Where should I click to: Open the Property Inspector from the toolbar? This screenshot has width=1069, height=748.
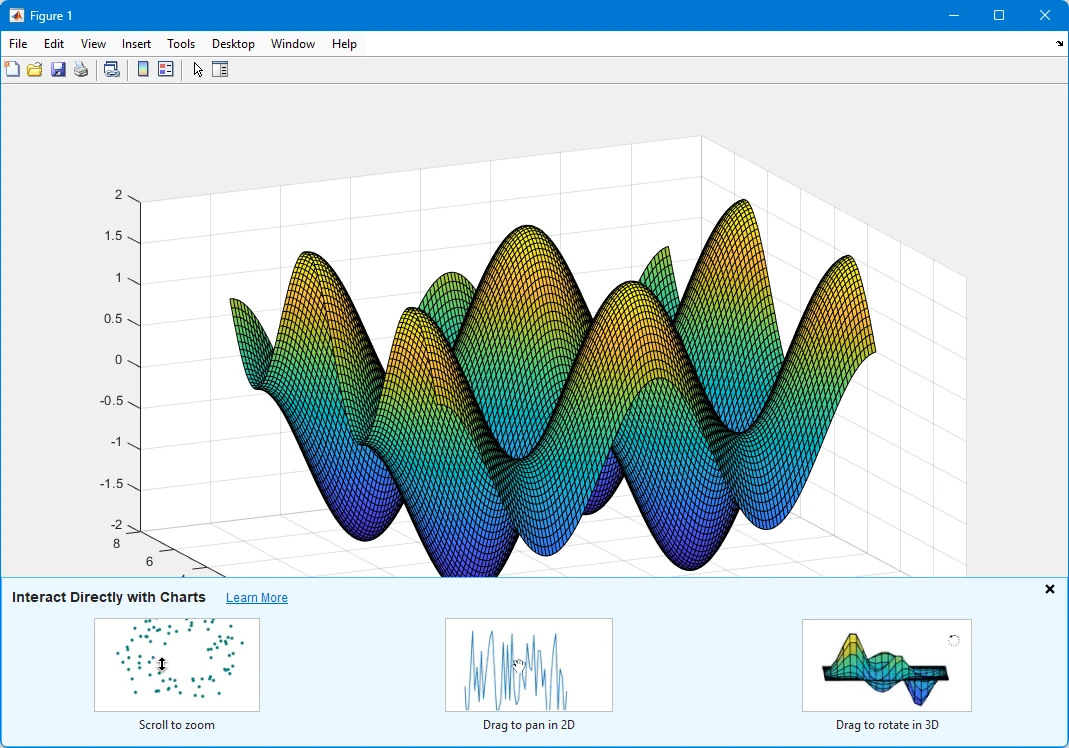(220, 69)
